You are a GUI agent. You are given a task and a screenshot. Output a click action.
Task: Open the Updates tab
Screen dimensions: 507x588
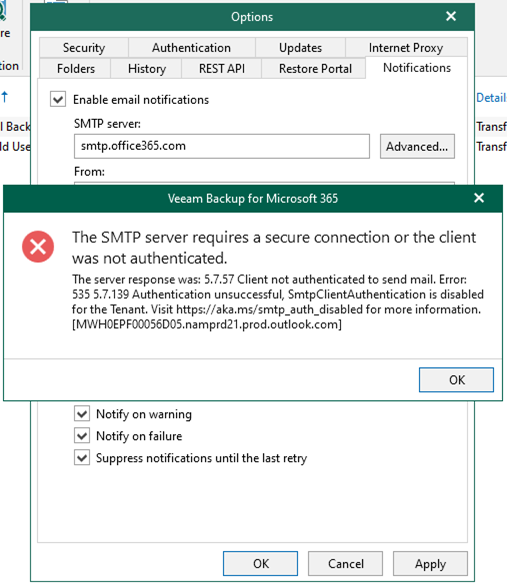(300, 48)
